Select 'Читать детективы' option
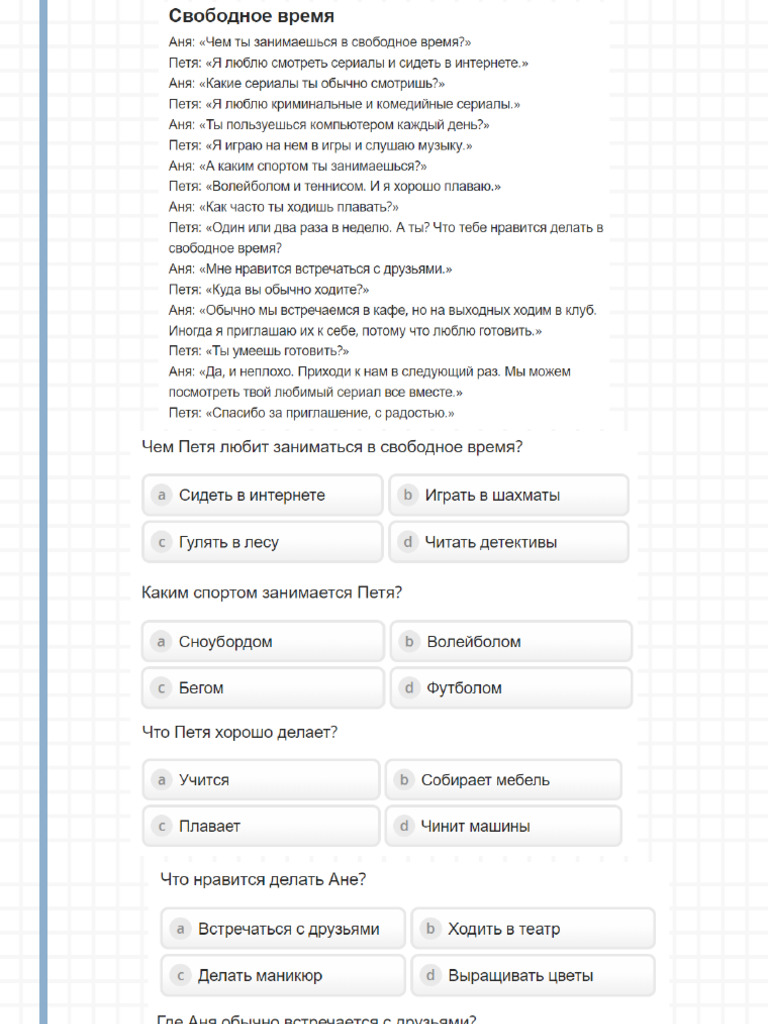Image resolution: width=768 pixels, height=1024 pixels. tap(508, 542)
